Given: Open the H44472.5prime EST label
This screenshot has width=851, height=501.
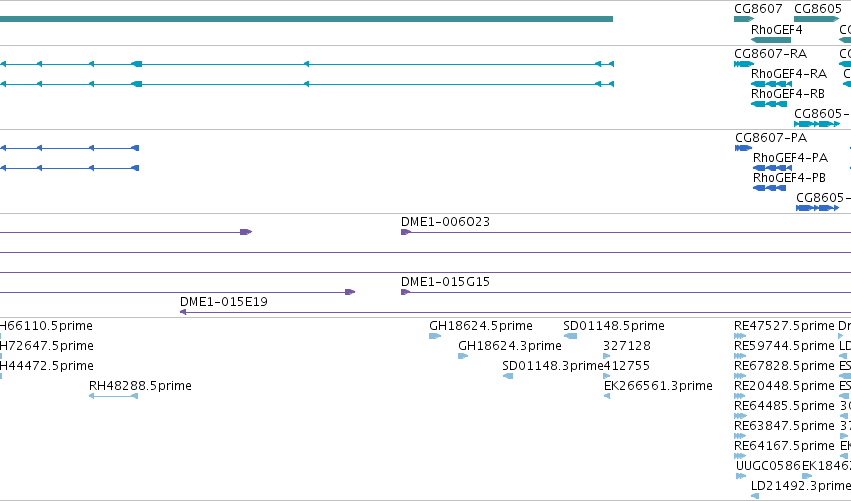Looking at the screenshot, I should (47, 366).
